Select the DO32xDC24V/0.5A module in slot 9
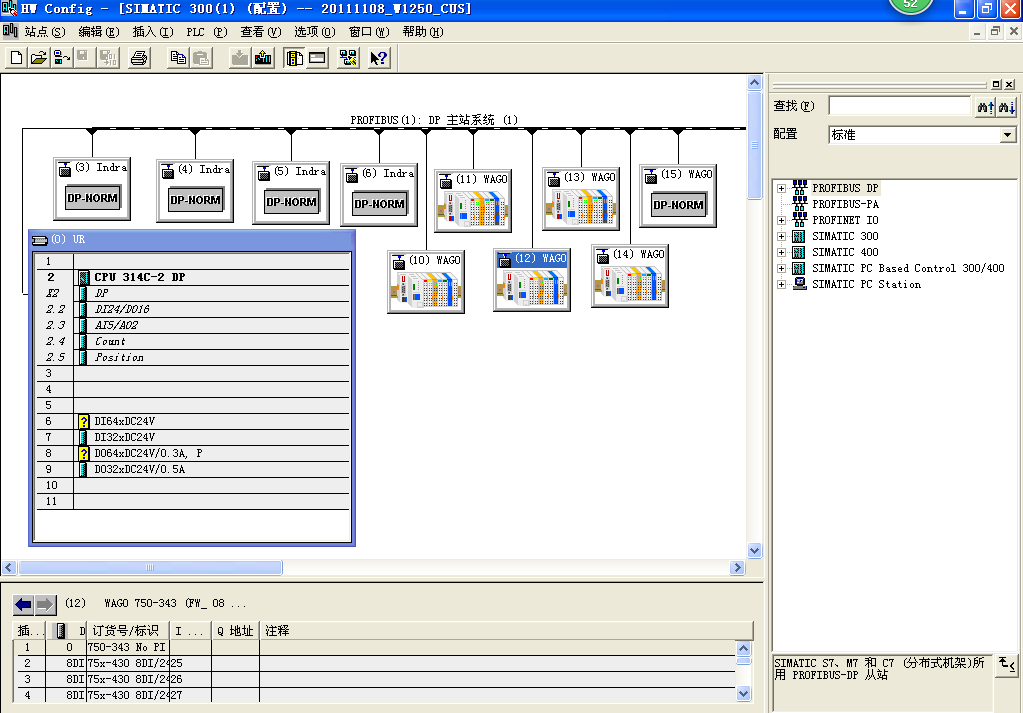The height and width of the screenshot is (713, 1023). 193,469
